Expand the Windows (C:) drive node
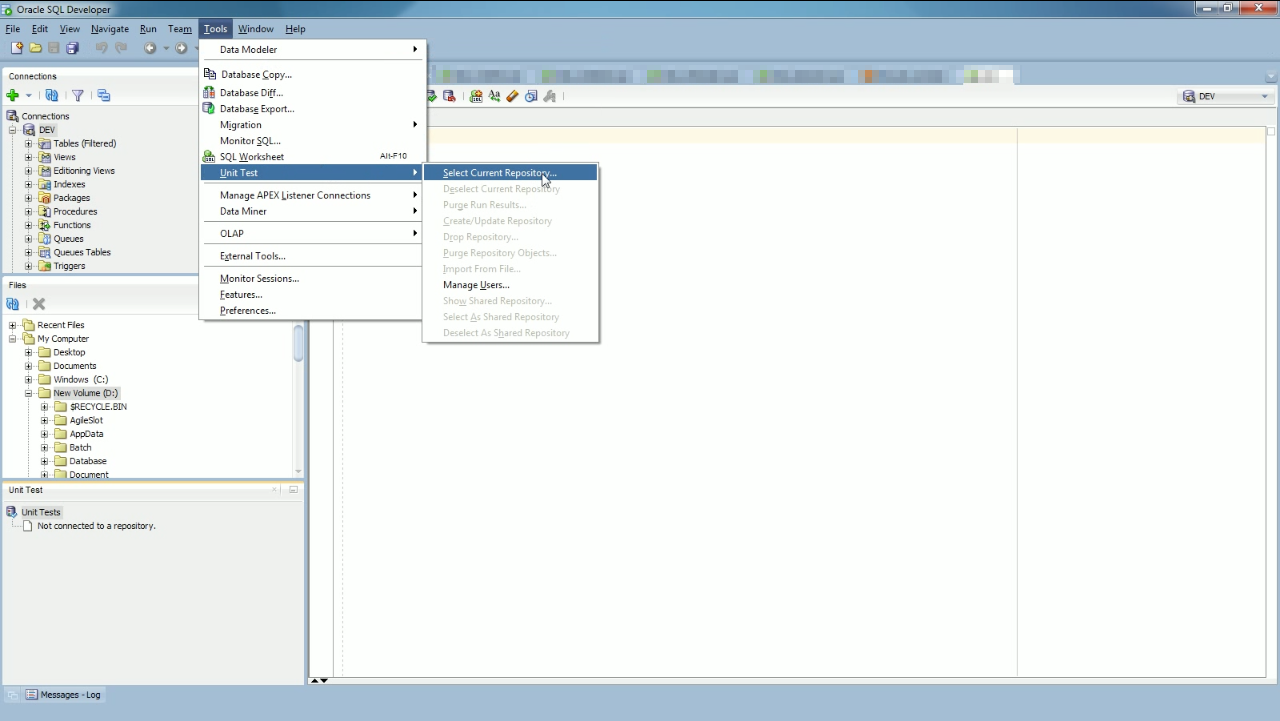This screenshot has height=721, width=1280. (x=29, y=380)
